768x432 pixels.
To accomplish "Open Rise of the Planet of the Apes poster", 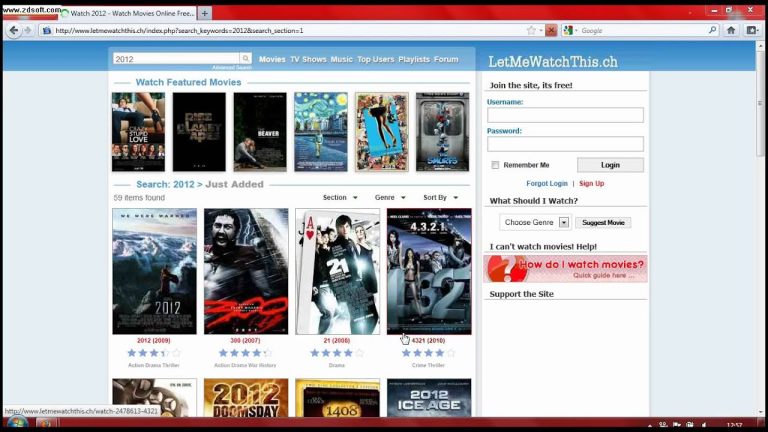I will [x=199, y=132].
